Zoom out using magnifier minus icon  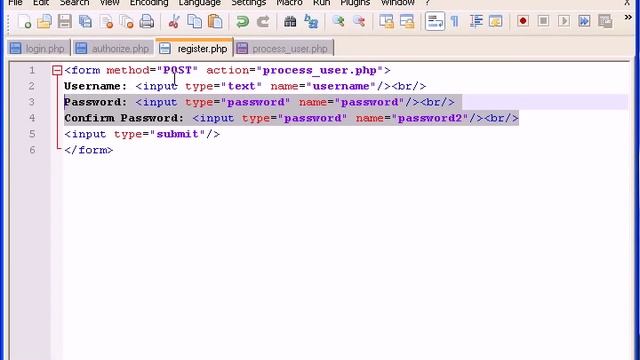[359, 21]
